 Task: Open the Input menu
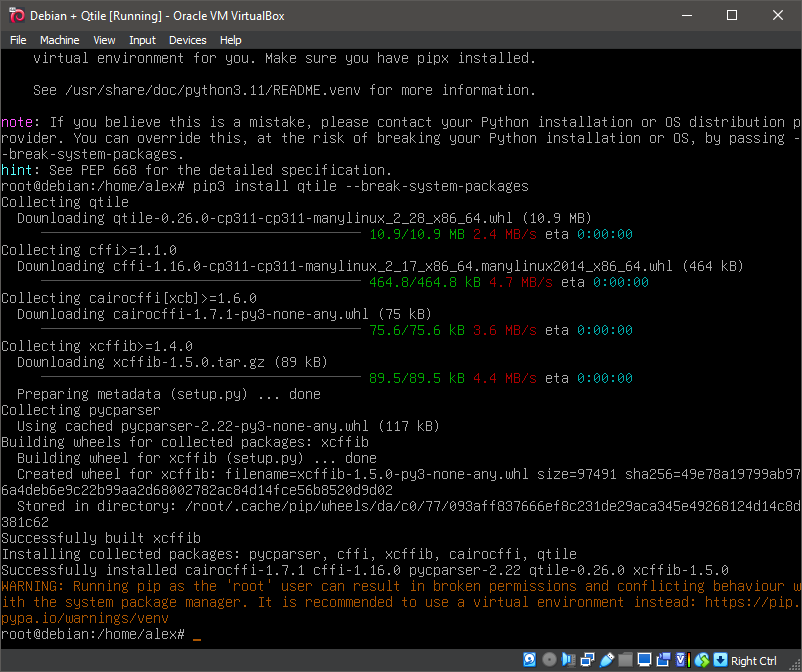(x=141, y=40)
